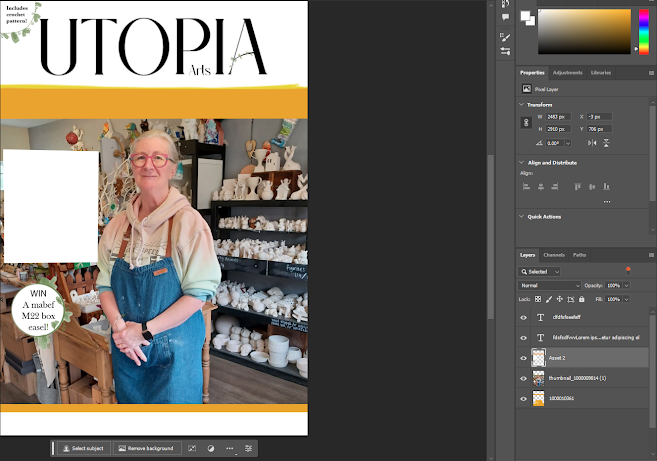The height and width of the screenshot is (461, 657).
Task: Click the Y position field
Action: coord(599,129)
